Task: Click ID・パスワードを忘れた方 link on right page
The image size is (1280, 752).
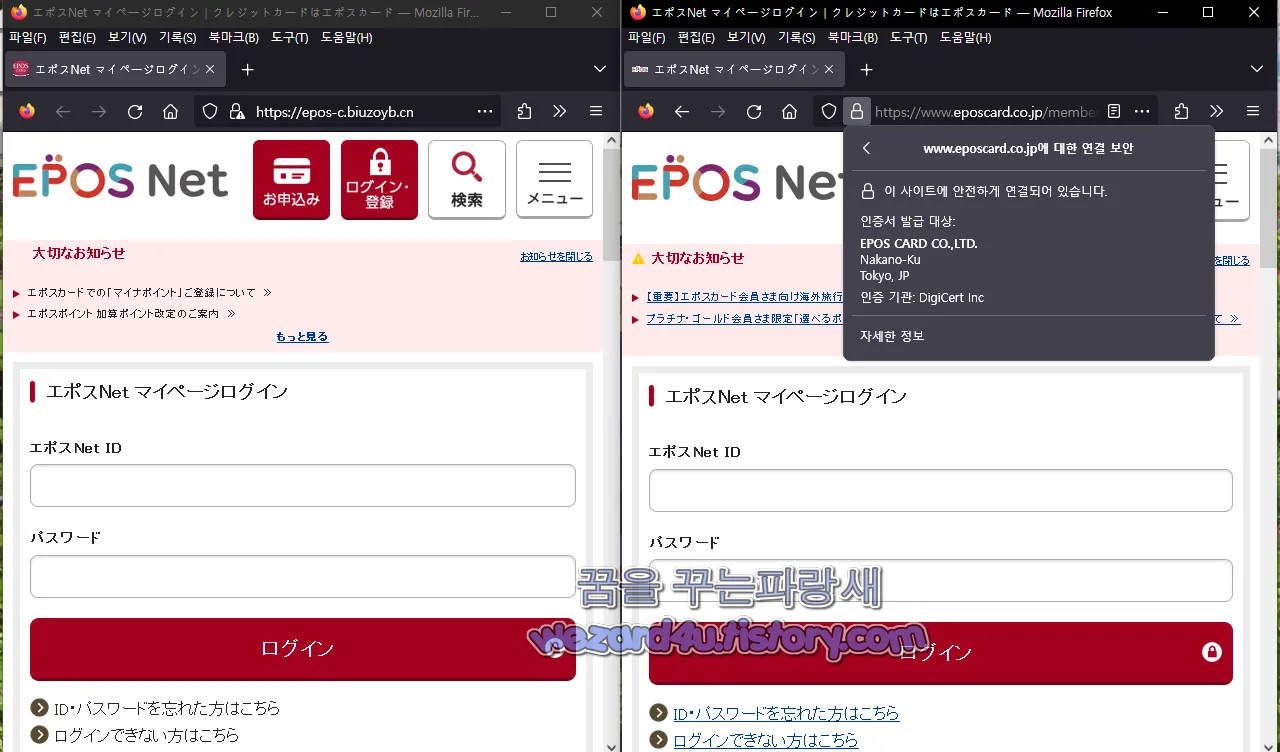Action: pyautogui.click(x=786, y=713)
